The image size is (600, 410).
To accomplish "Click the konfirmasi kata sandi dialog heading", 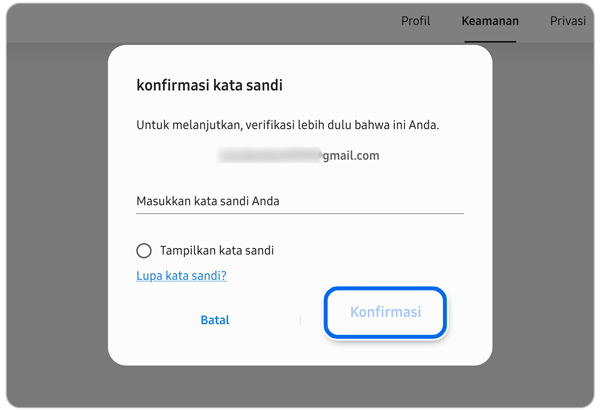I will click(x=209, y=86).
